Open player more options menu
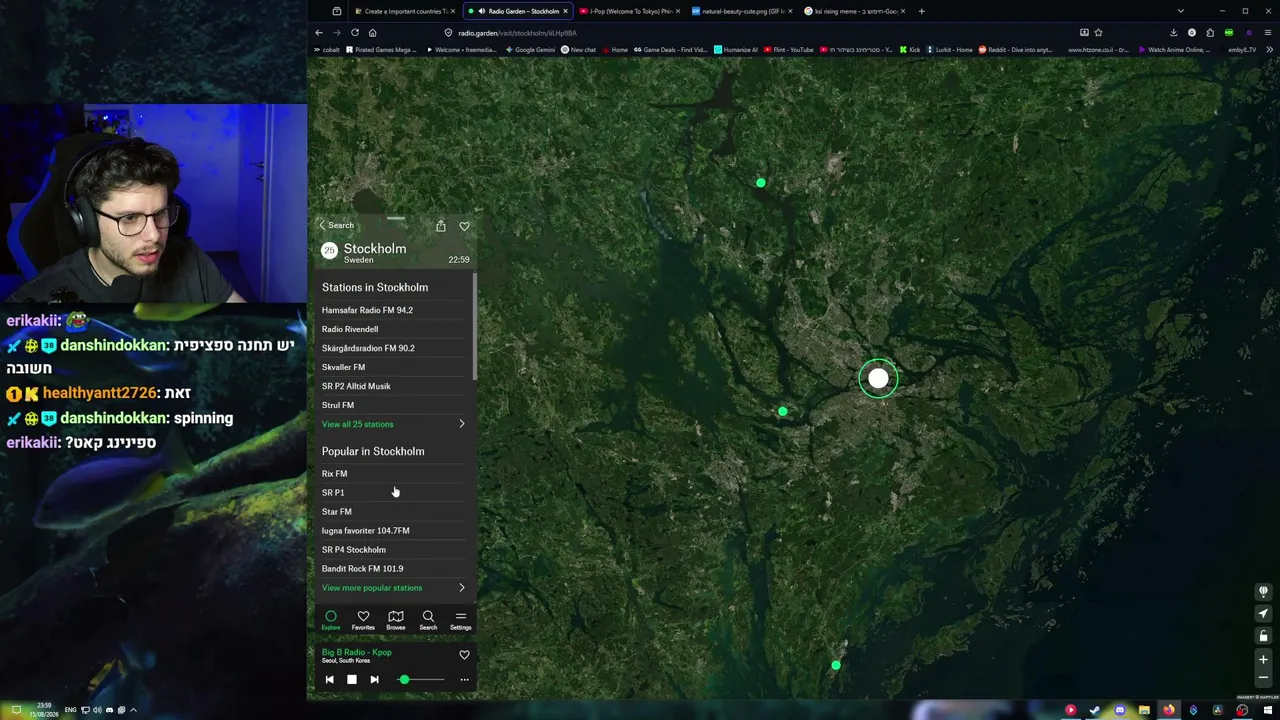The width and height of the screenshot is (1280, 720). click(x=464, y=680)
